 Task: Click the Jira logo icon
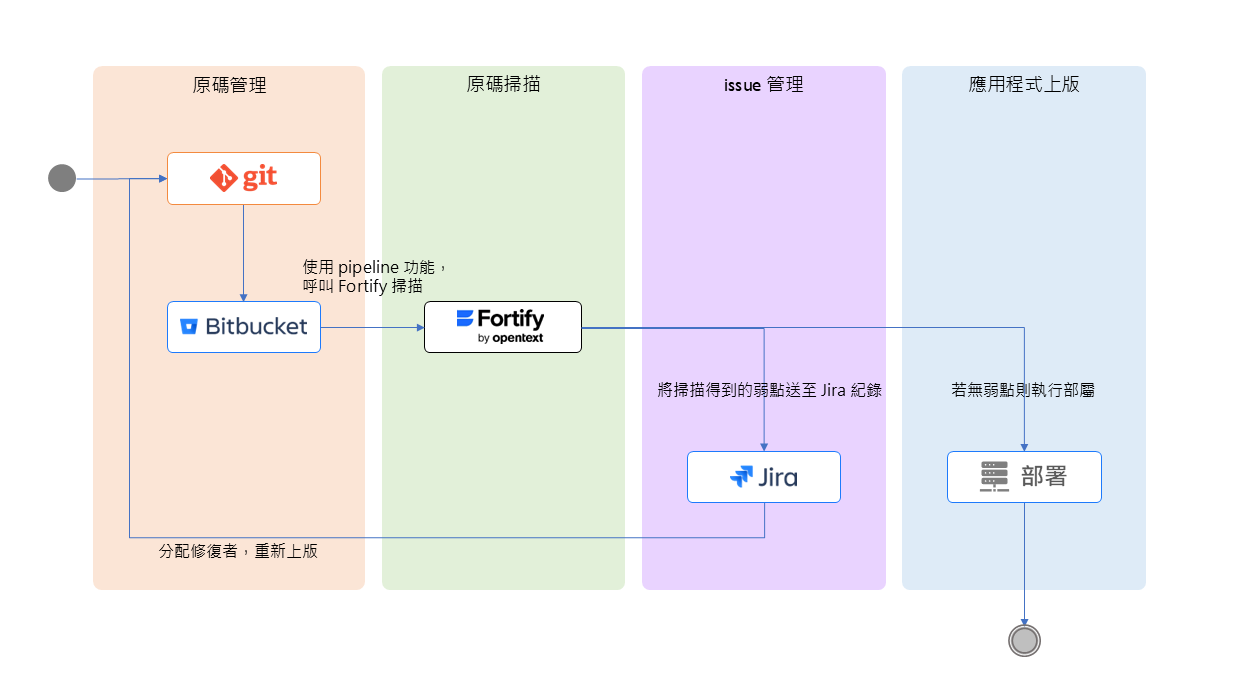pyautogui.click(x=741, y=477)
